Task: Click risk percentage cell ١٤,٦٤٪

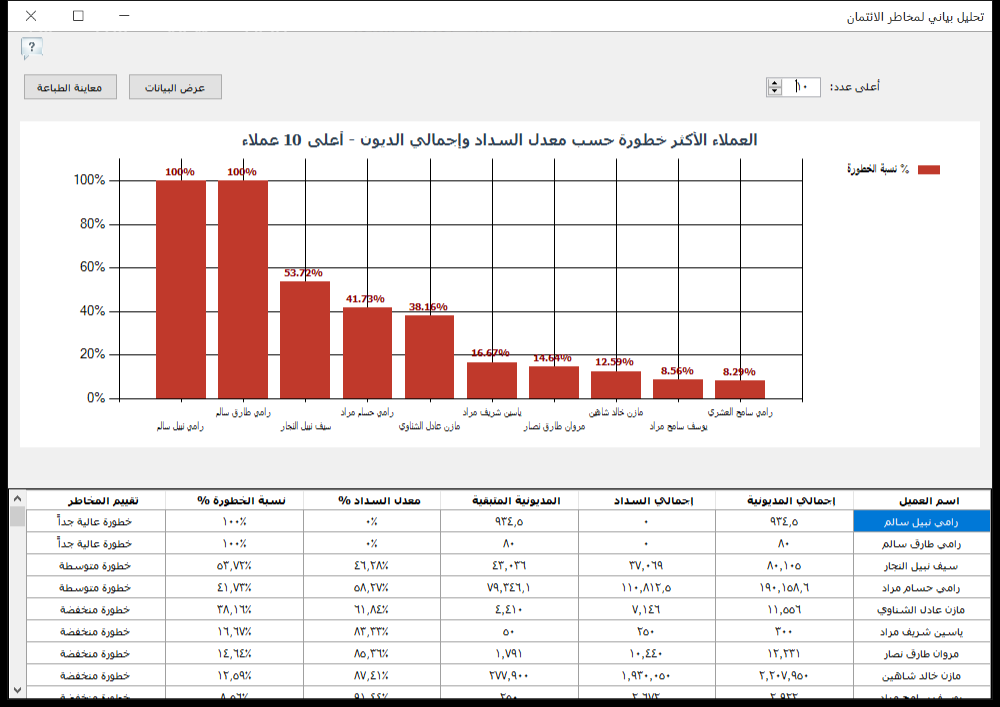Action: pyautogui.click(x=234, y=653)
